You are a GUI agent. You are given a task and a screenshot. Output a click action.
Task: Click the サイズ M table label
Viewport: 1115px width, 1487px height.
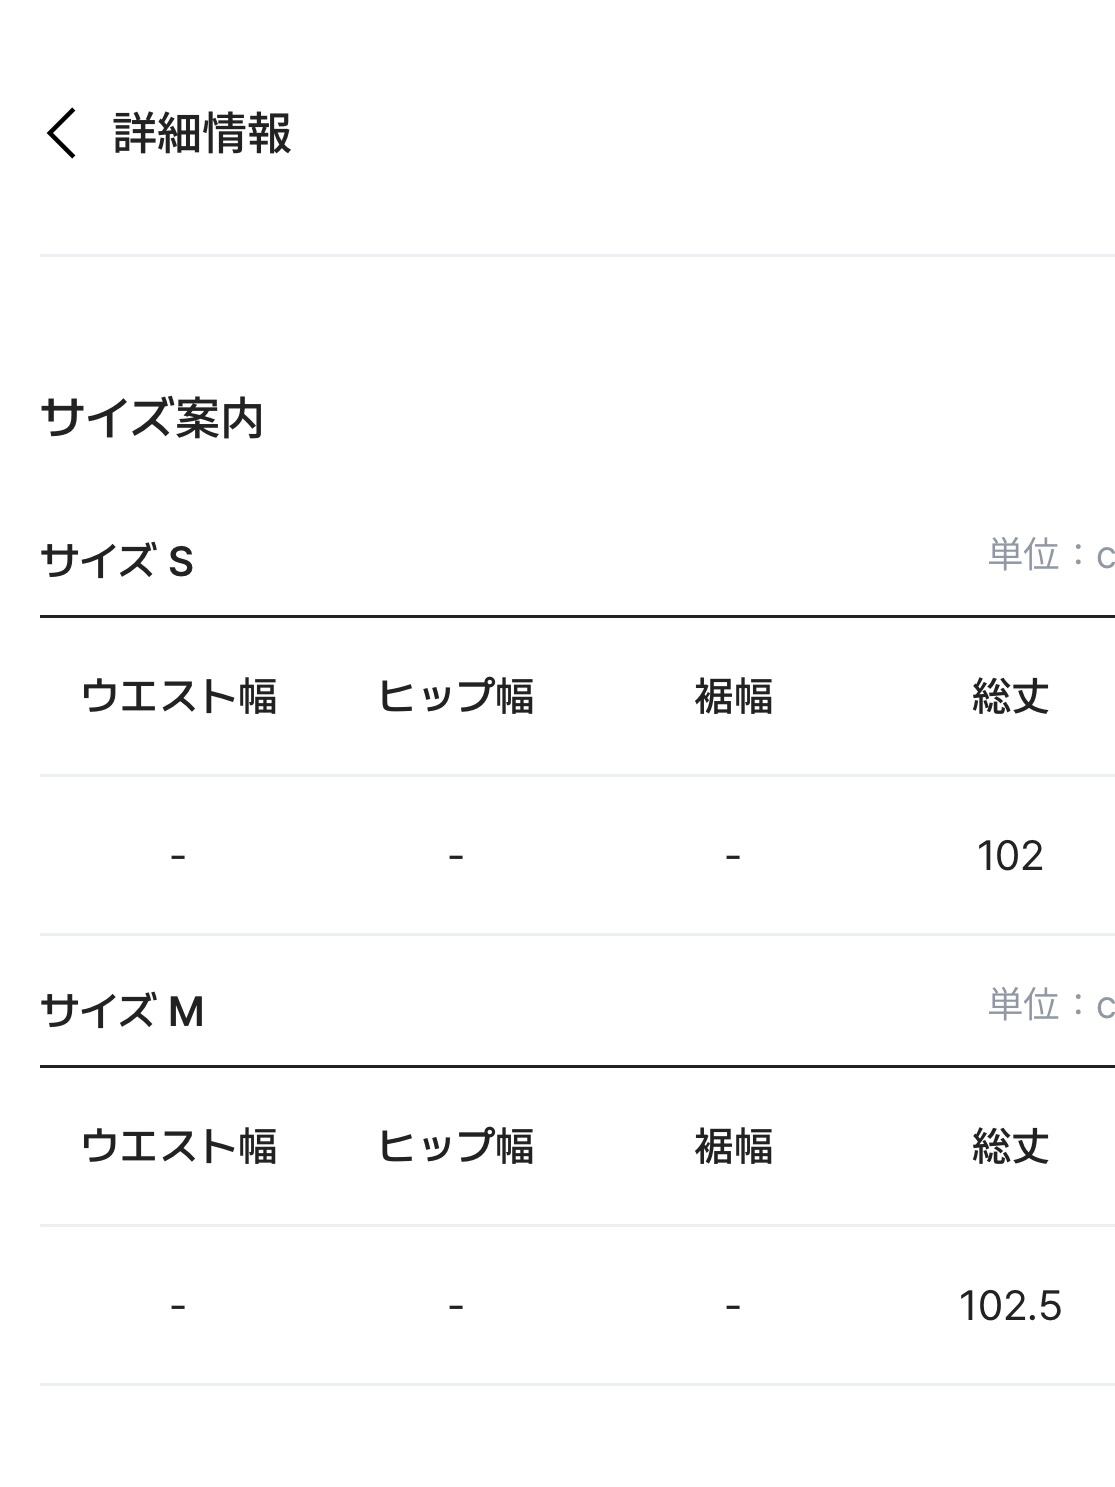122,1011
